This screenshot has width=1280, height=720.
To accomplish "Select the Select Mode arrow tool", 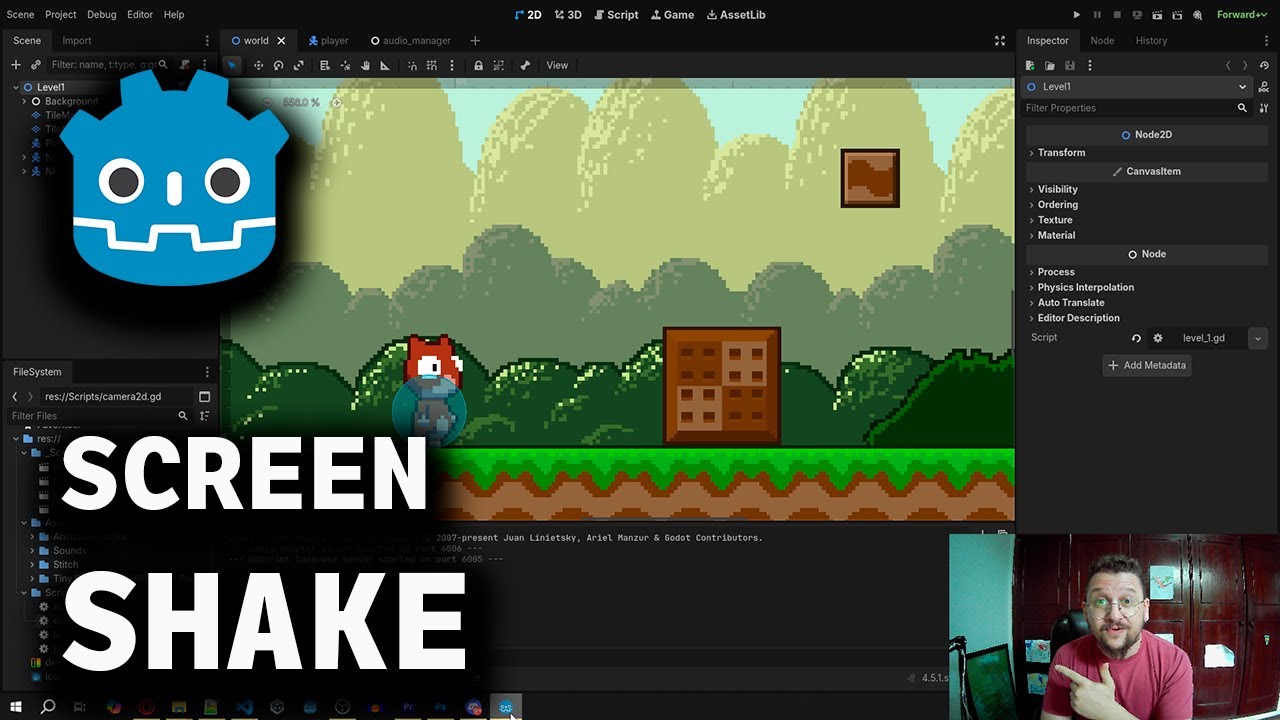I will pyautogui.click(x=232, y=65).
